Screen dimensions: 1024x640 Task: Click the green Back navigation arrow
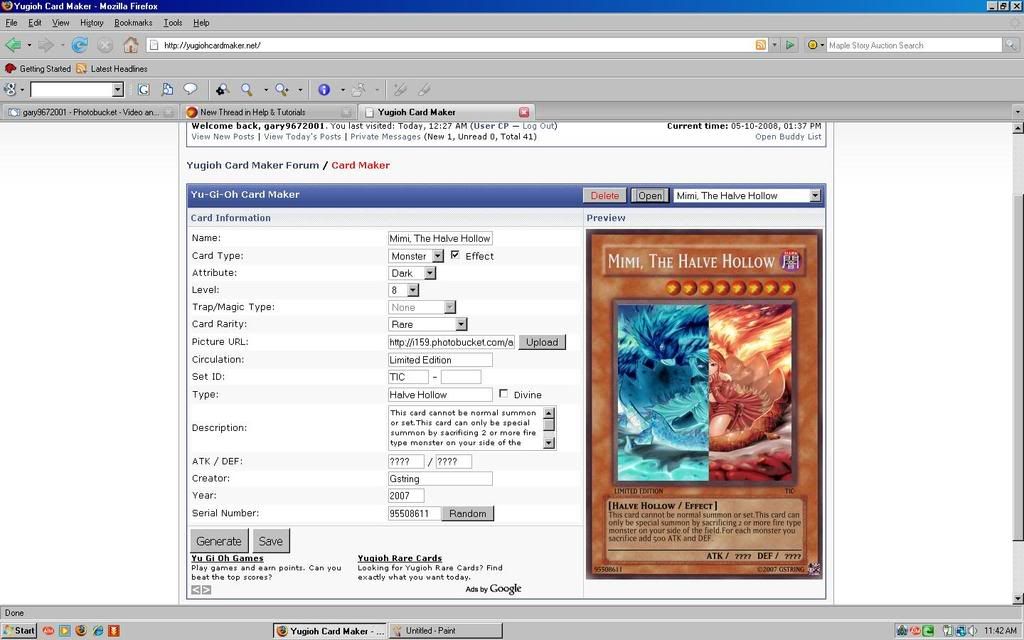point(14,45)
